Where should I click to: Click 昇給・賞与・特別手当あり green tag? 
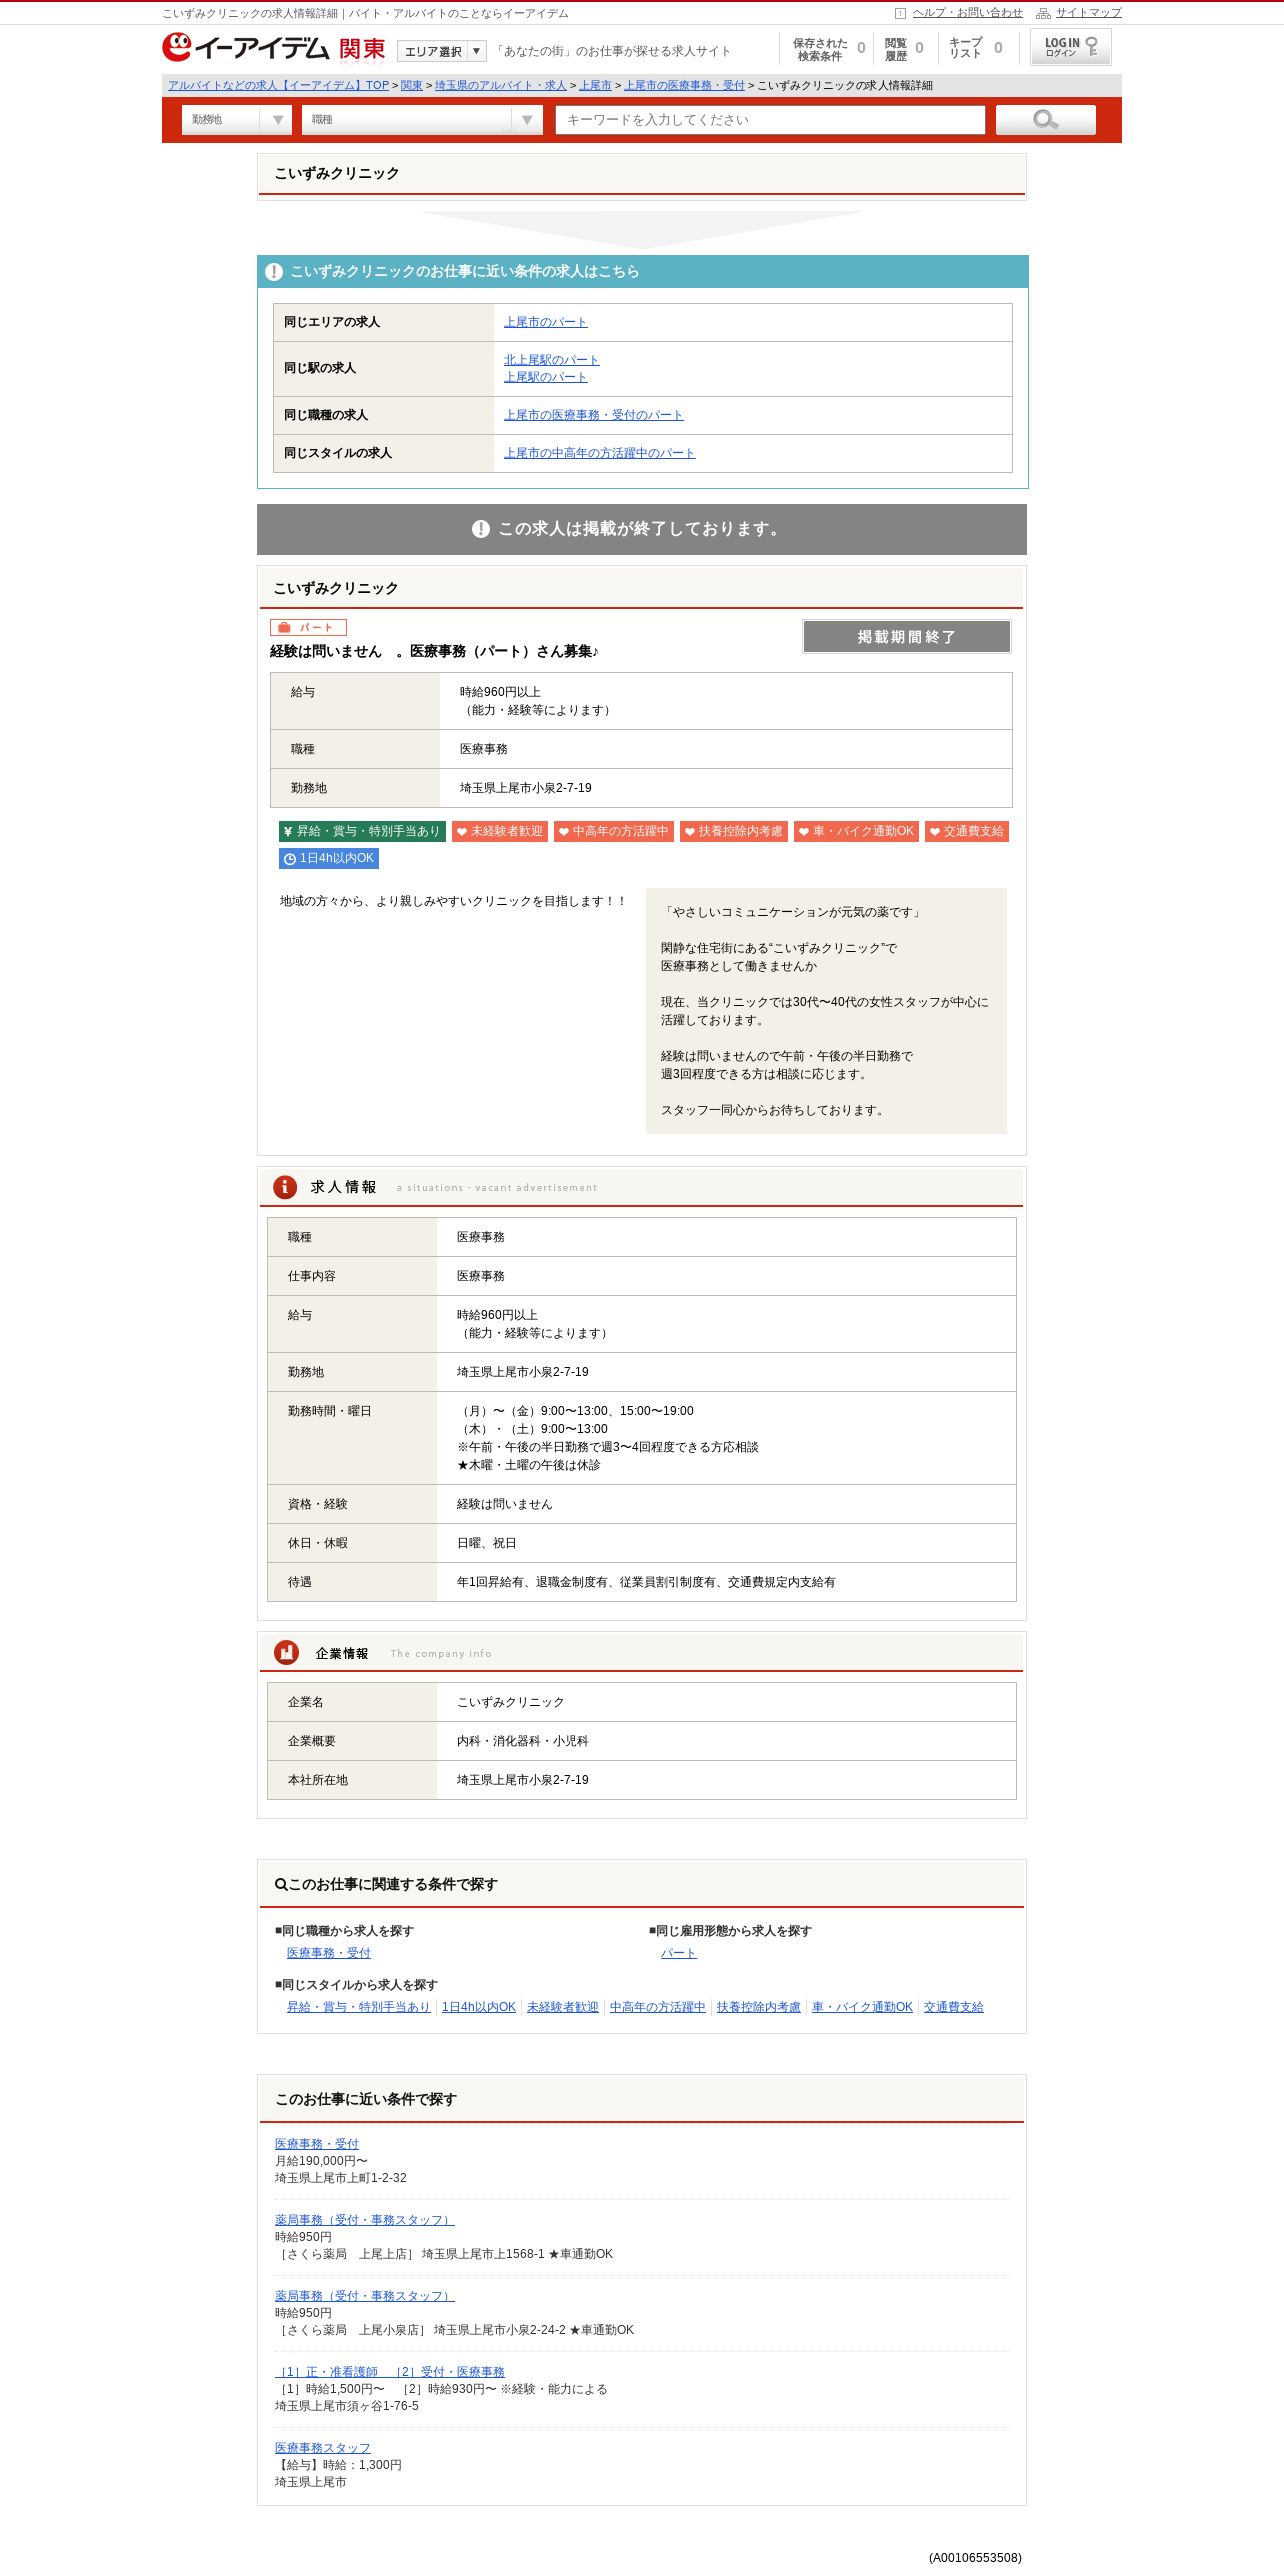tap(362, 831)
